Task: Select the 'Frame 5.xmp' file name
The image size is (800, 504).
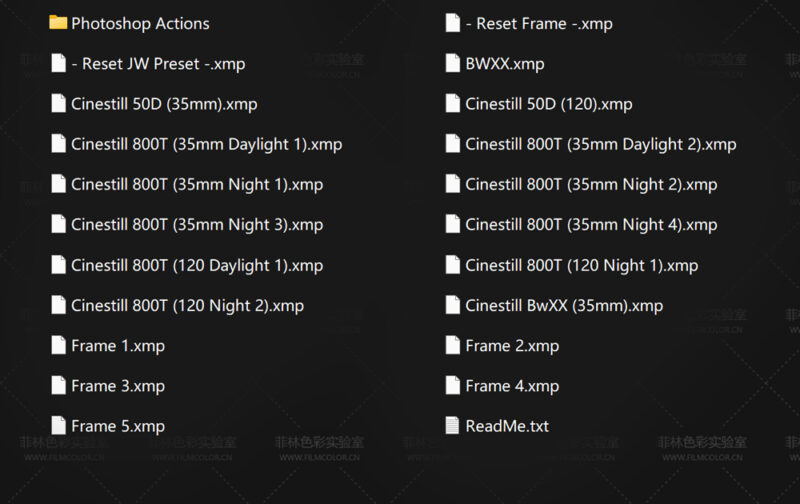Action: pyautogui.click(x=118, y=427)
